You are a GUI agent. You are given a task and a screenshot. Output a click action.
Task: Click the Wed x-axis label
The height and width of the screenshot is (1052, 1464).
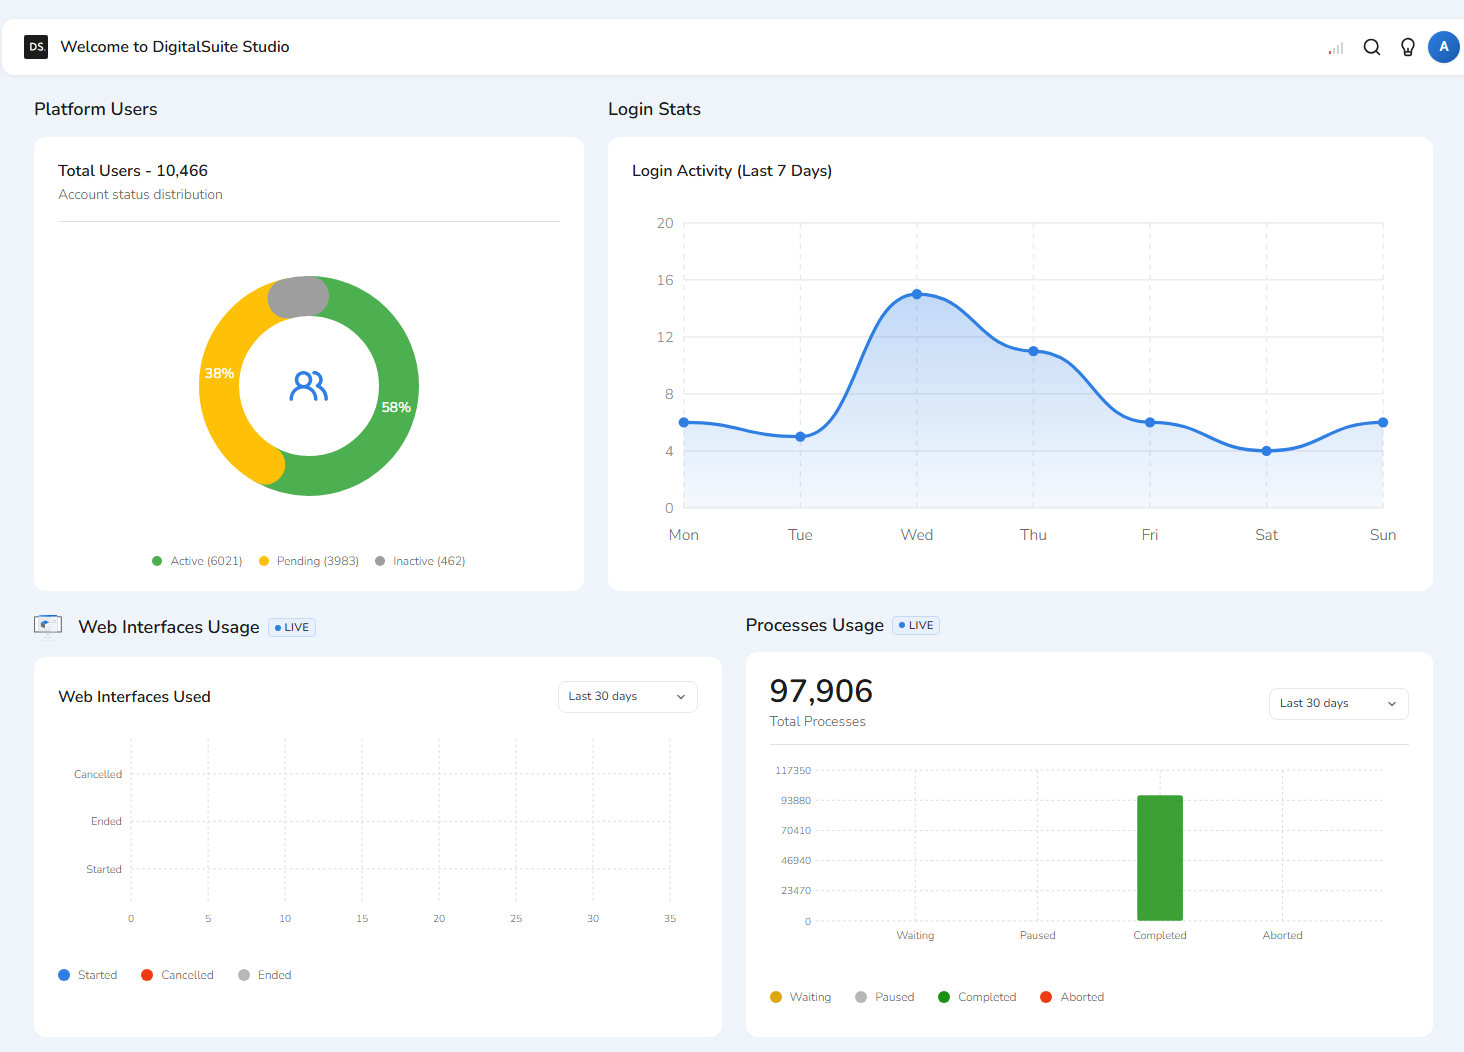pos(917,535)
